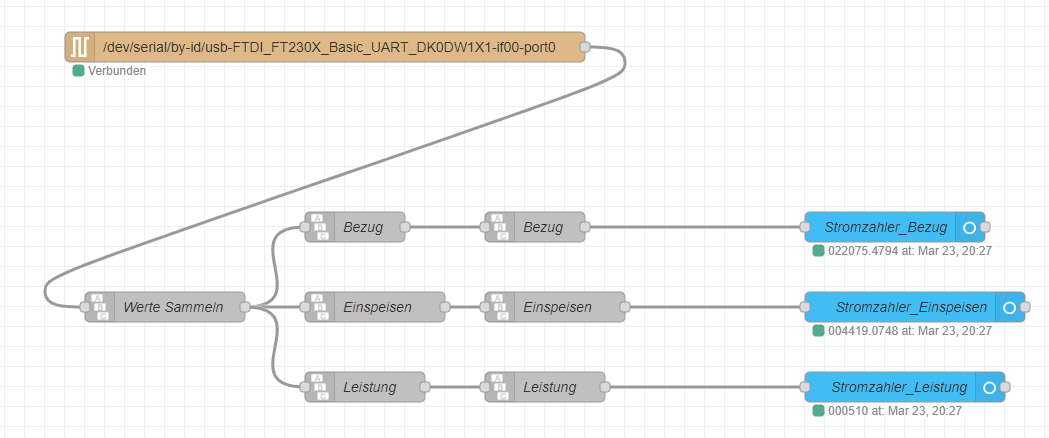Click icon of the left Leistung node
This screenshot has width=1049, height=438.
coord(319,387)
